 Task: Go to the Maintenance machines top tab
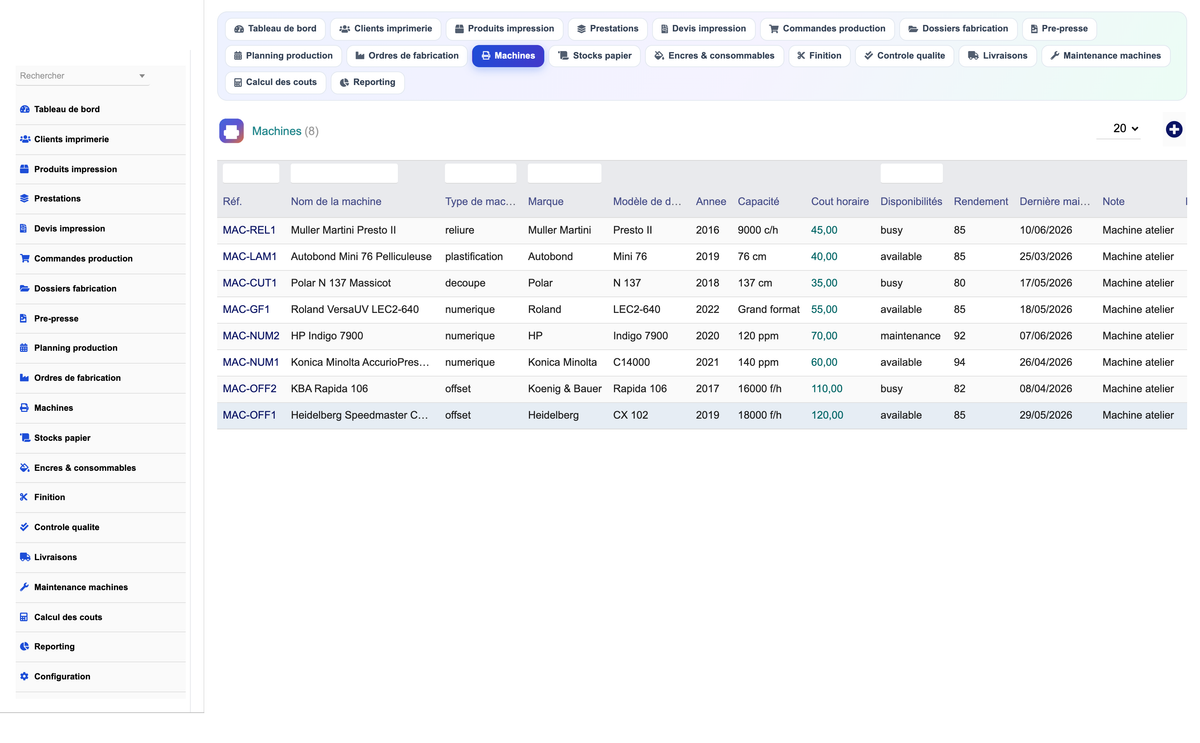(x=1105, y=56)
